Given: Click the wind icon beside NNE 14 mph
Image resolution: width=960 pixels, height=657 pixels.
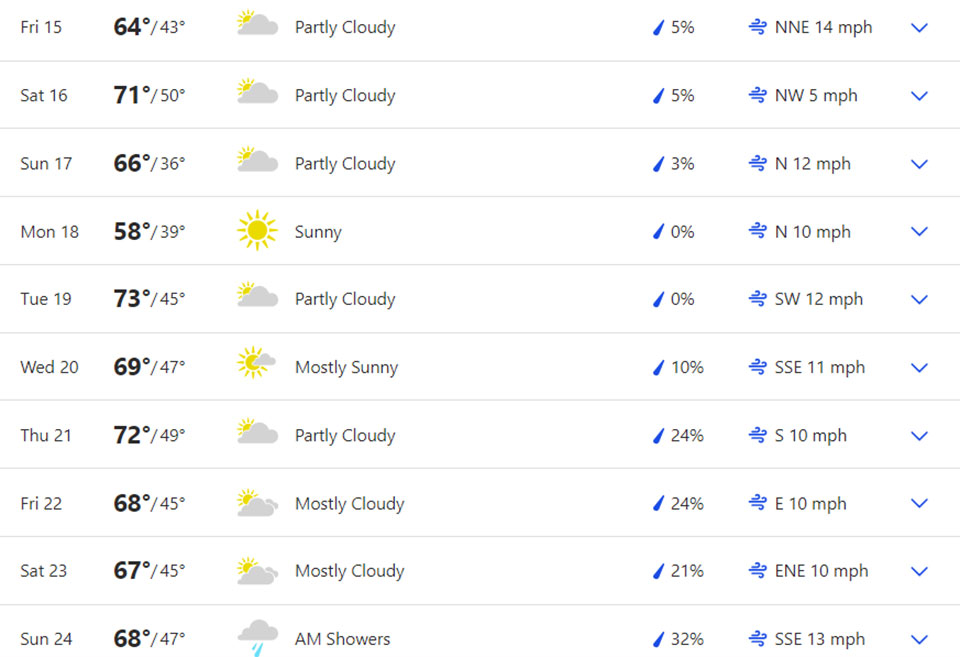Looking at the screenshot, I should pos(758,28).
